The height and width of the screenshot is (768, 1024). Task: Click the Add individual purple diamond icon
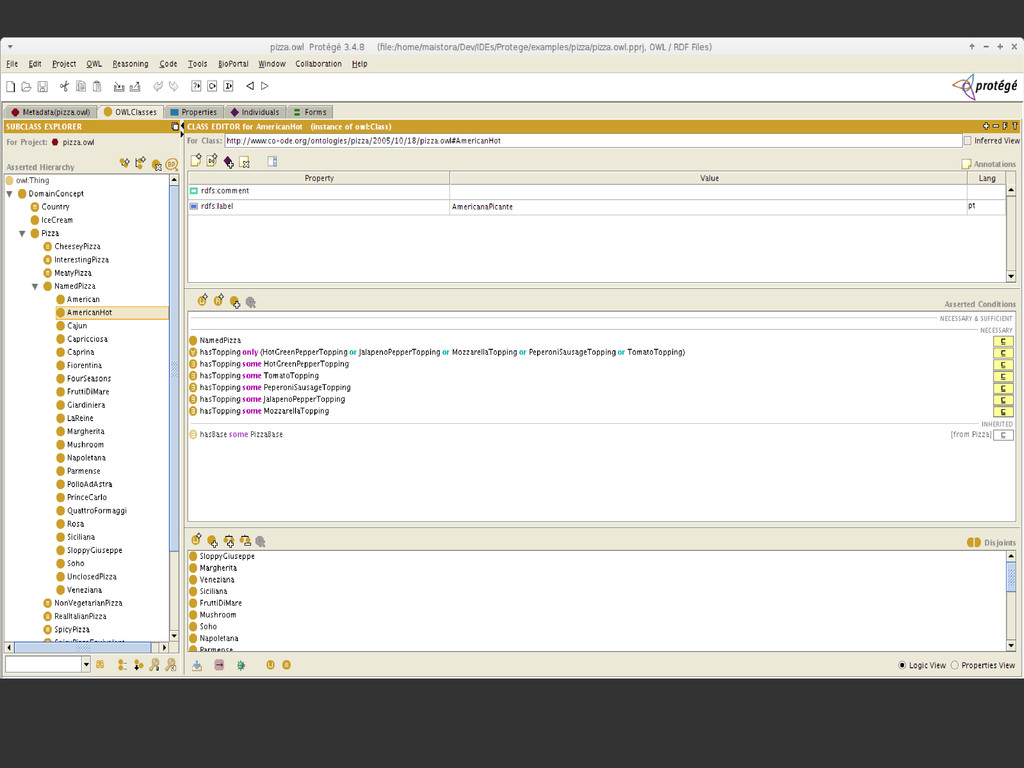click(228, 161)
